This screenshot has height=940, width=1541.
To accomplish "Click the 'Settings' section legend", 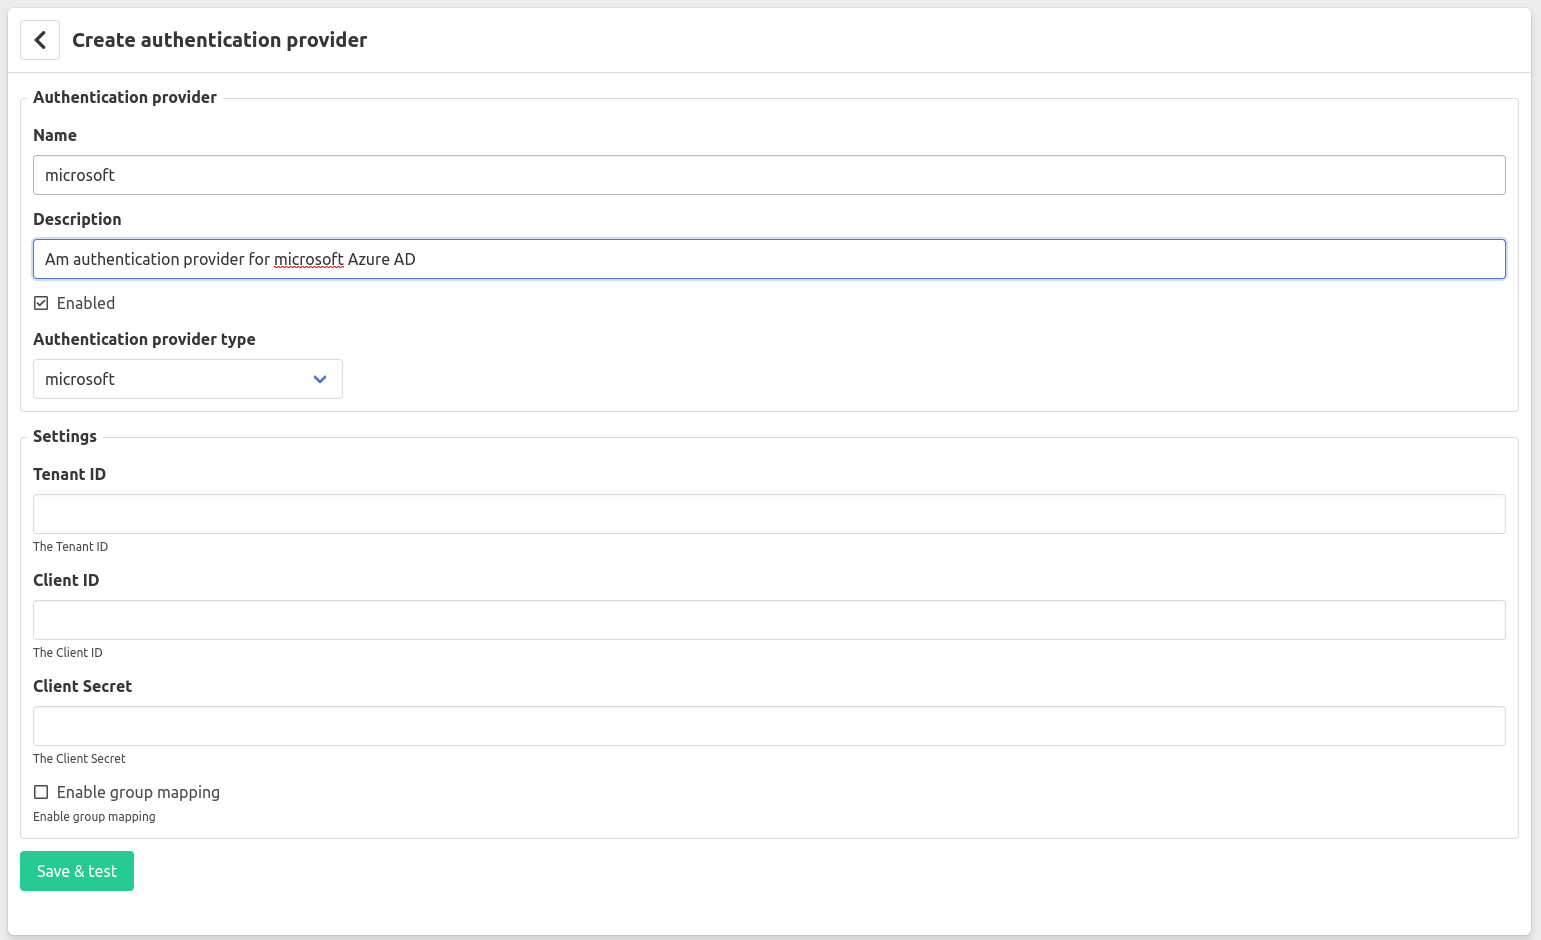I will tap(65, 436).
